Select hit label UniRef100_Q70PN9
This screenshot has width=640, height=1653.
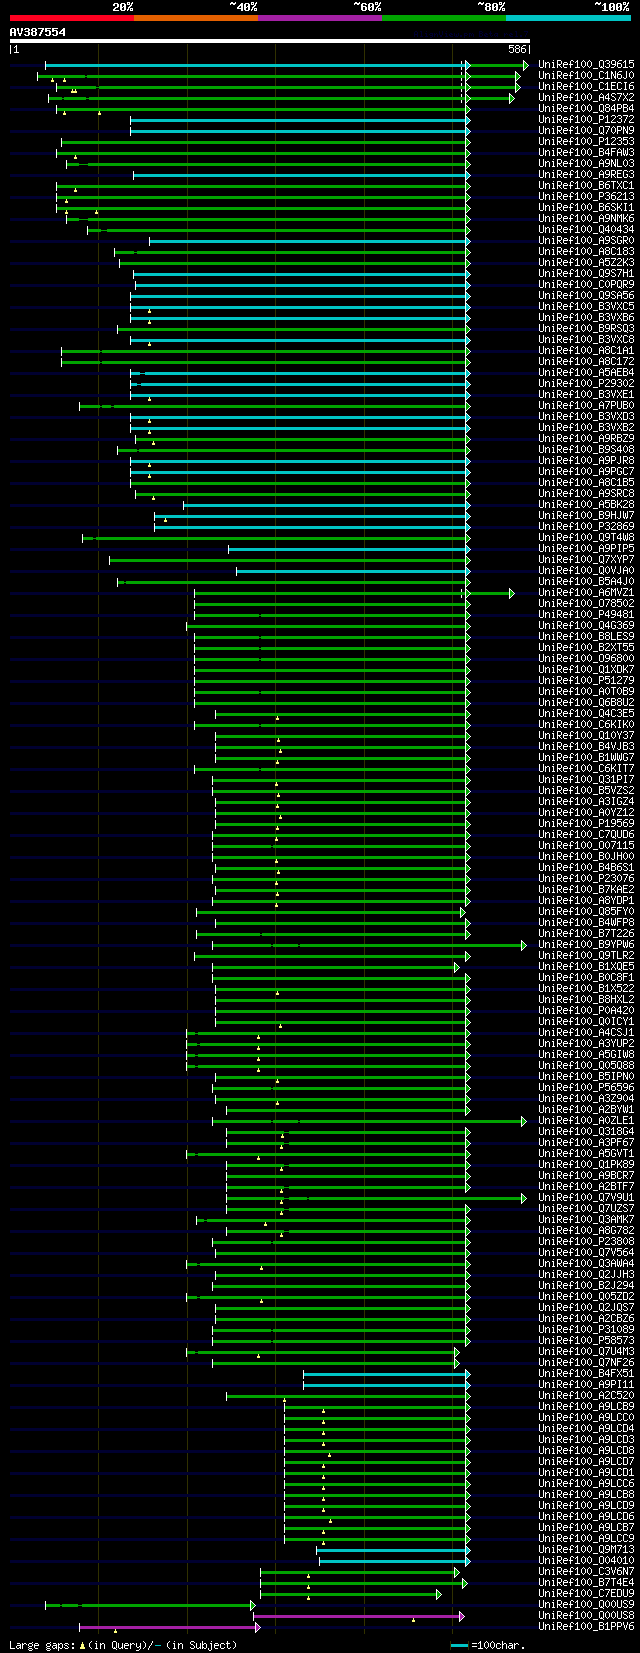click(x=586, y=130)
